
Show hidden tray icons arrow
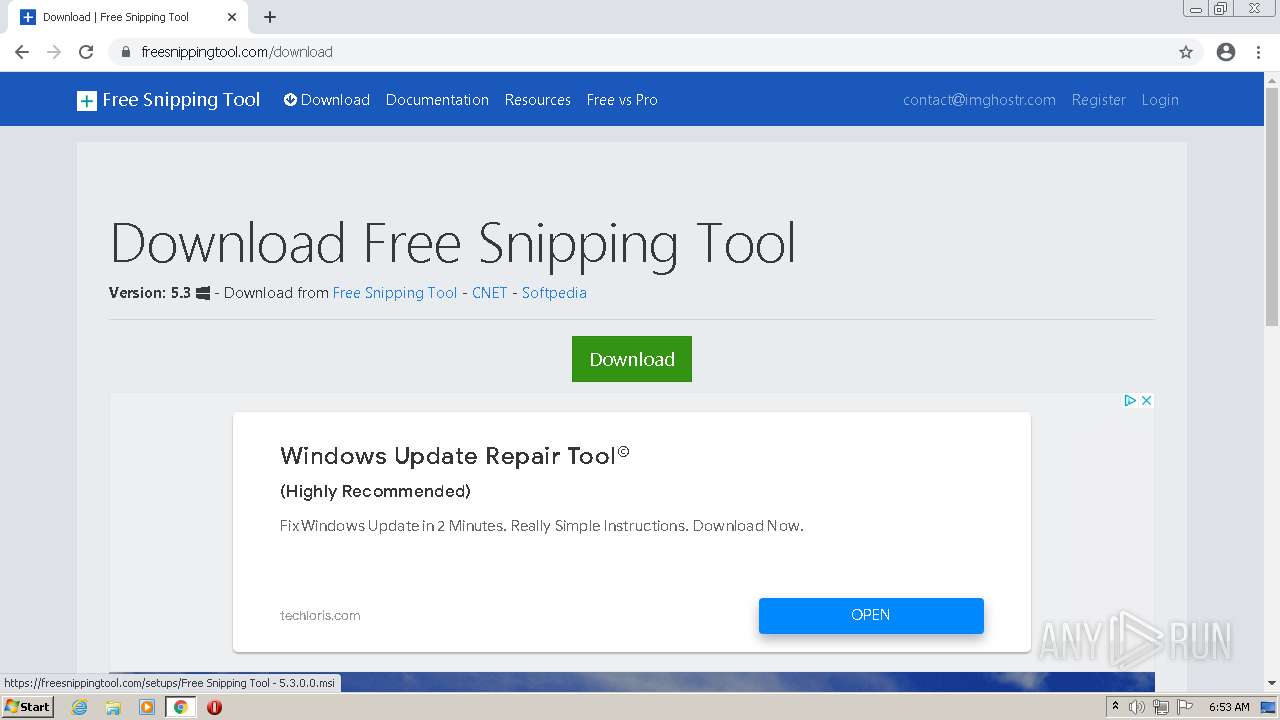click(1115, 707)
